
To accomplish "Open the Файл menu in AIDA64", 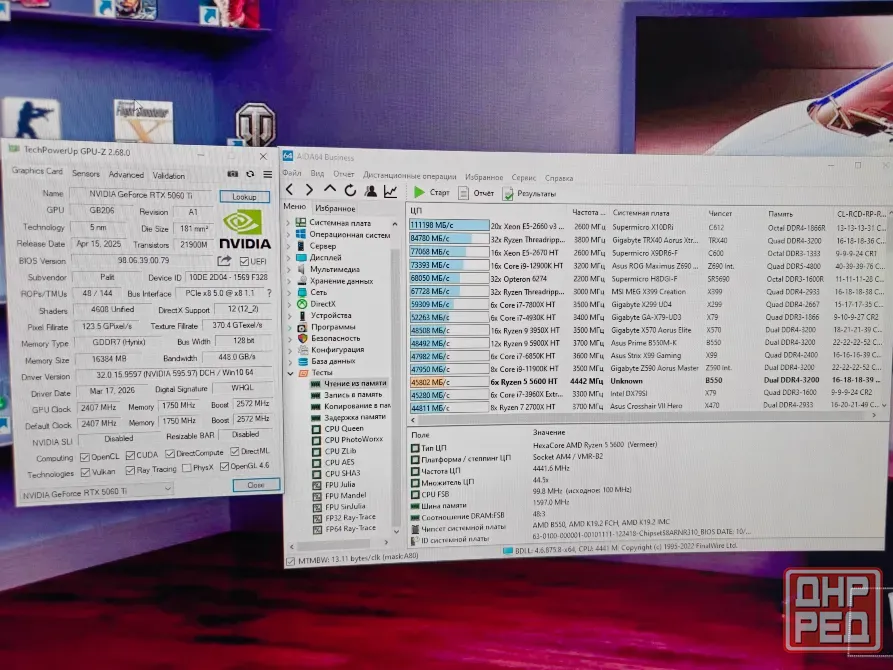I will 292,173.
